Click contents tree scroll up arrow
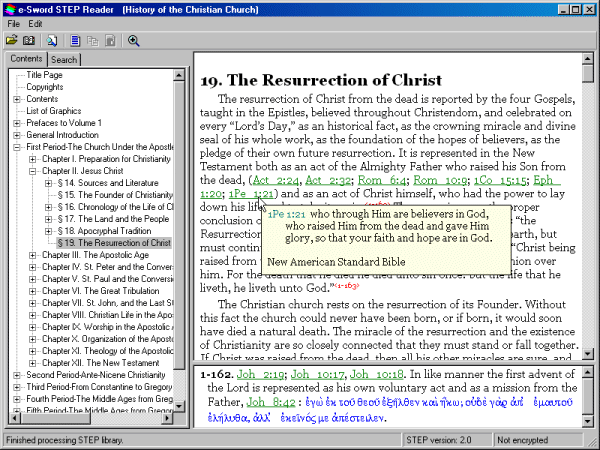600x450 pixels. click(x=179, y=75)
